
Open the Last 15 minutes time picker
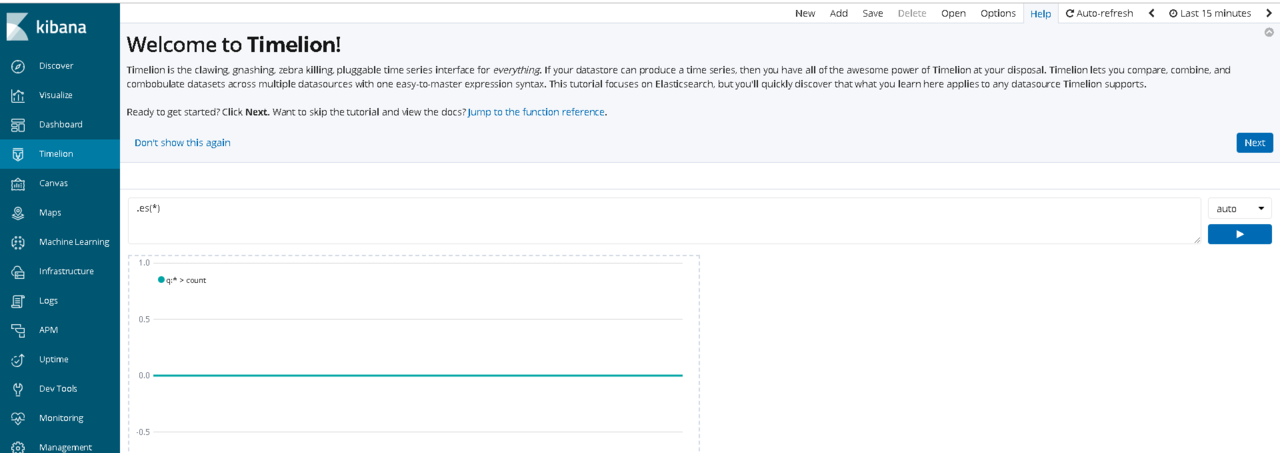(1210, 13)
